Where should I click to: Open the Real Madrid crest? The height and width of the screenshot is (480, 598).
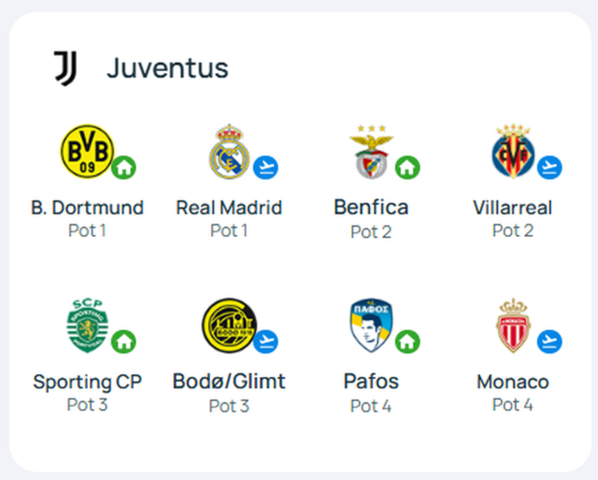tap(229, 151)
